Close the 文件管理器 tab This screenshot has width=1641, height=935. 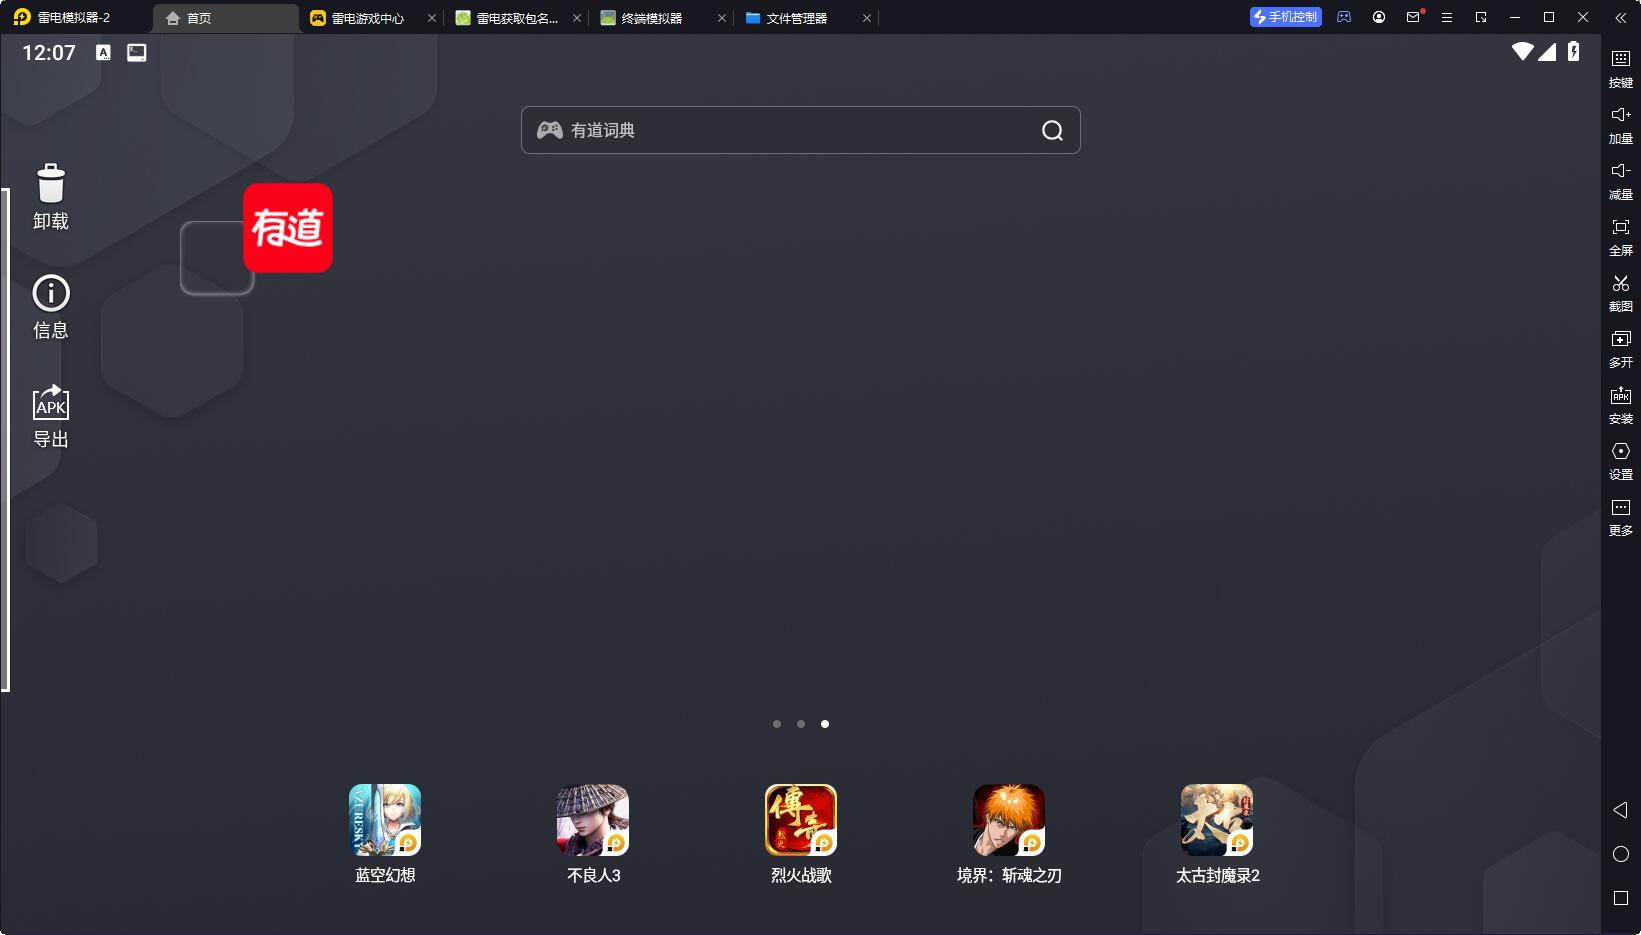(867, 18)
